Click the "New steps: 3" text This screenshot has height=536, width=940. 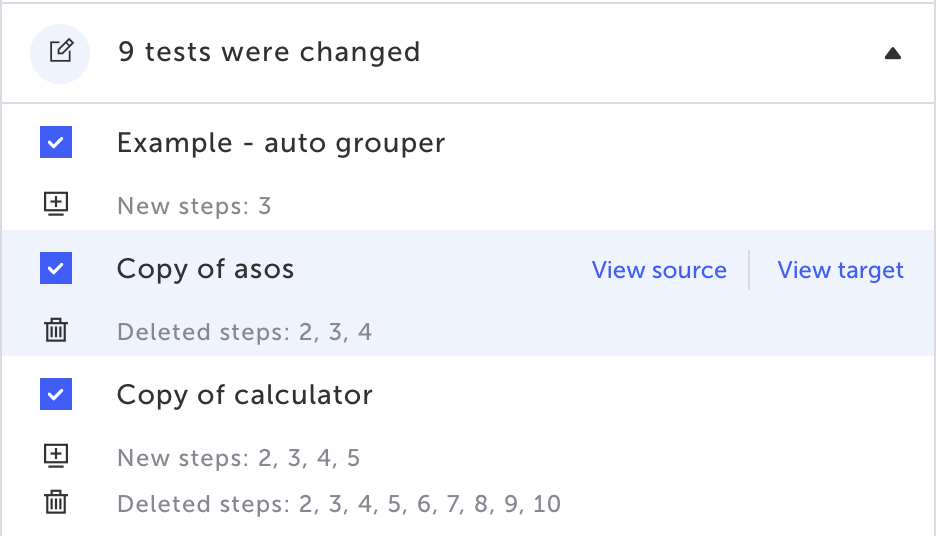coord(194,206)
